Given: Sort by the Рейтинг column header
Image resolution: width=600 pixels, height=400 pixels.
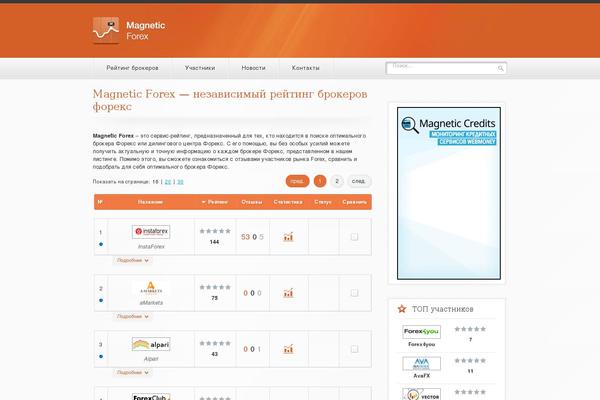Looking at the screenshot, I should (215, 202).
